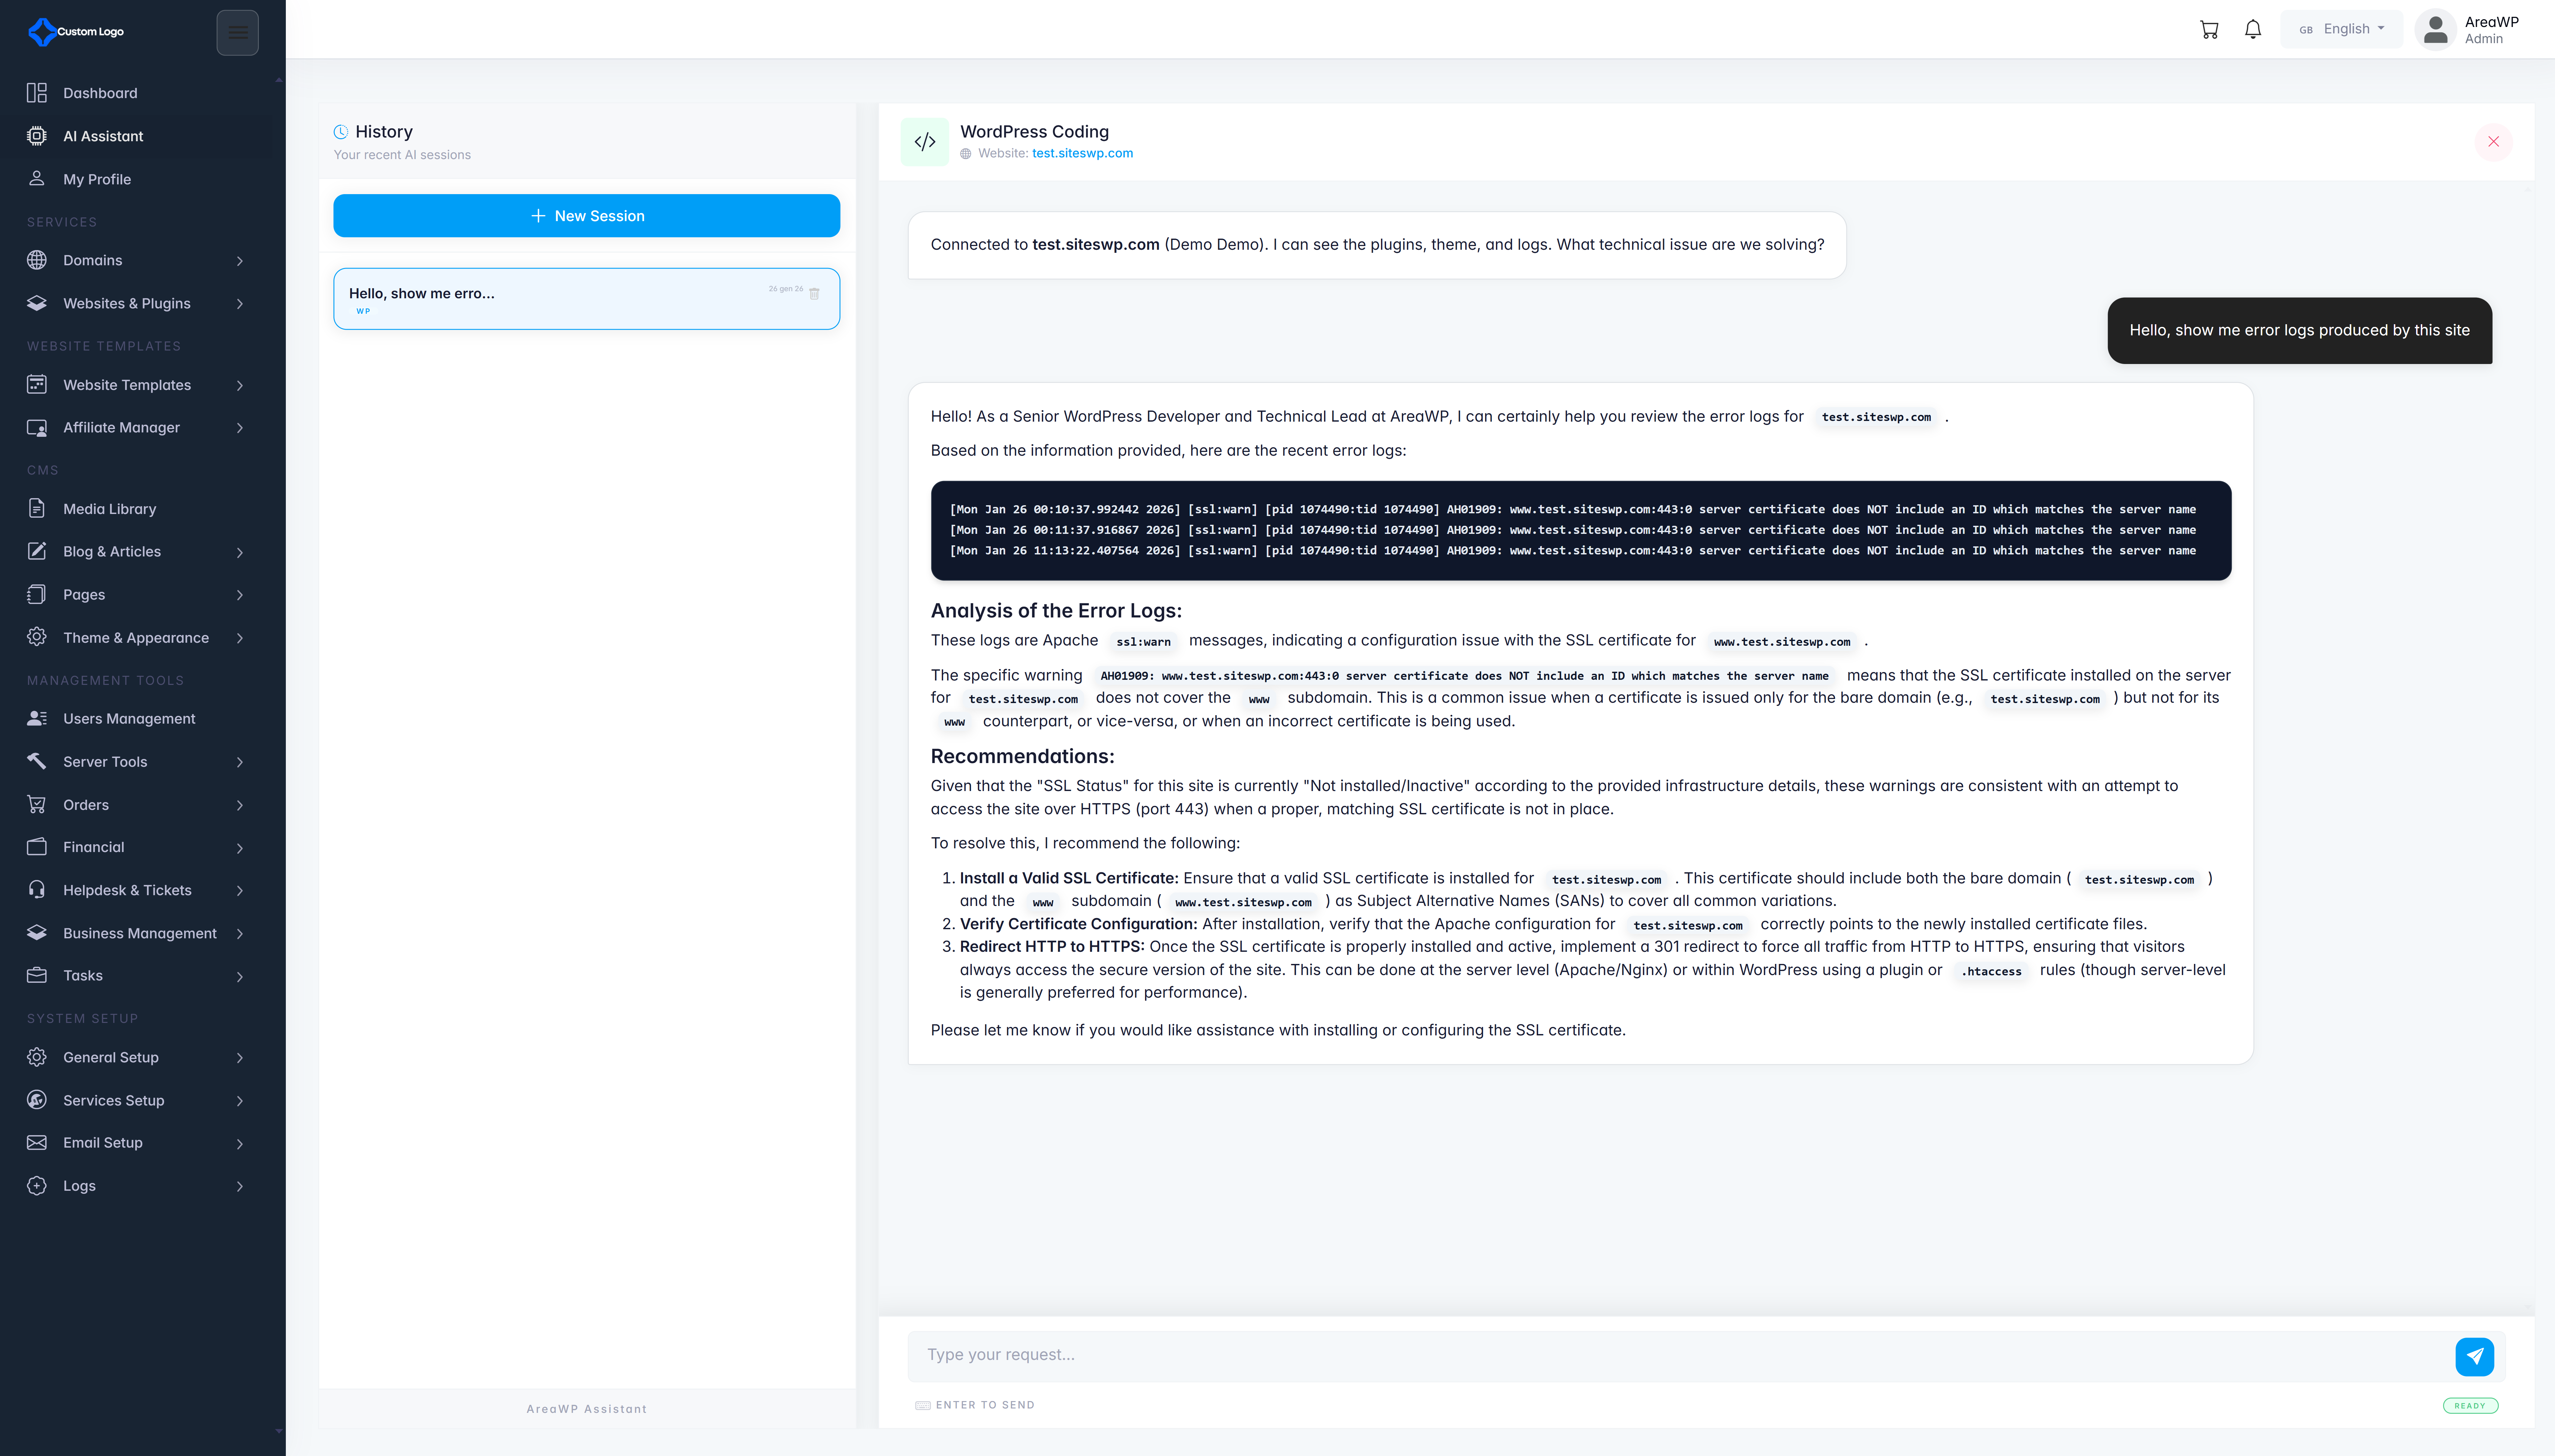This screenshot has width=2555, height=1456.
Task: Start a New Session
Action: [x=586, y=215]
